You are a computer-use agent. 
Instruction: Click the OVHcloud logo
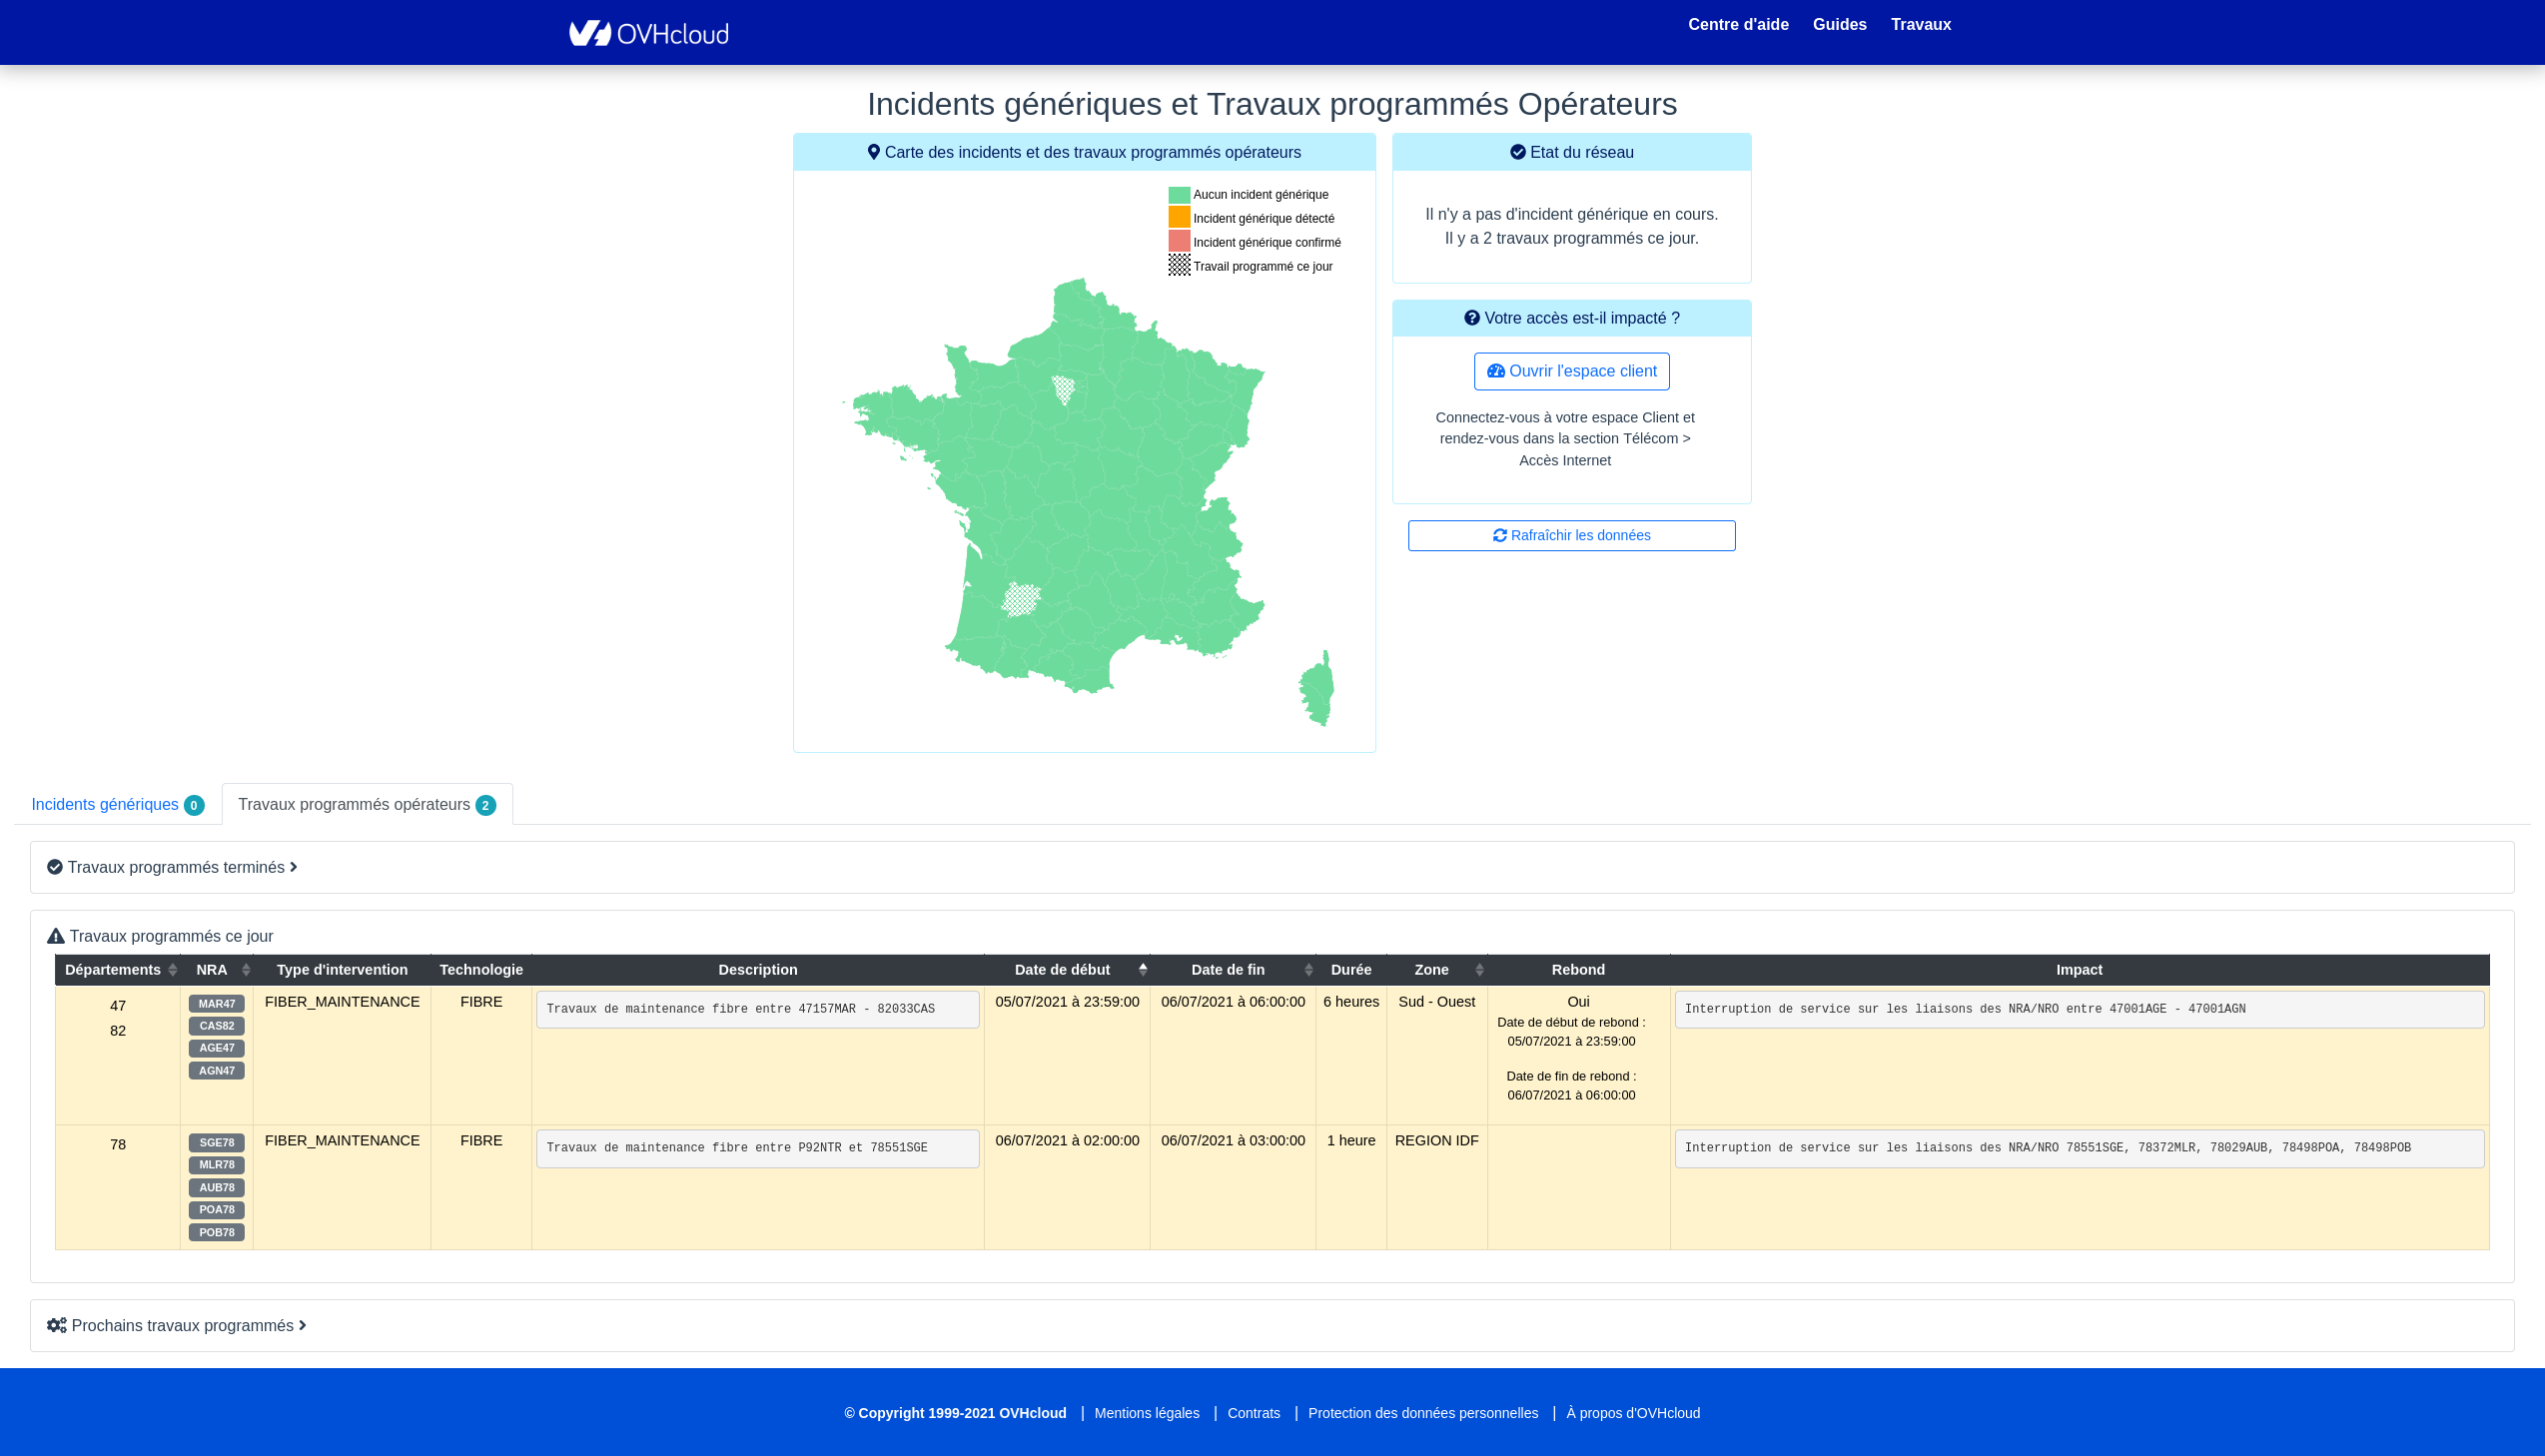[648, 33]
